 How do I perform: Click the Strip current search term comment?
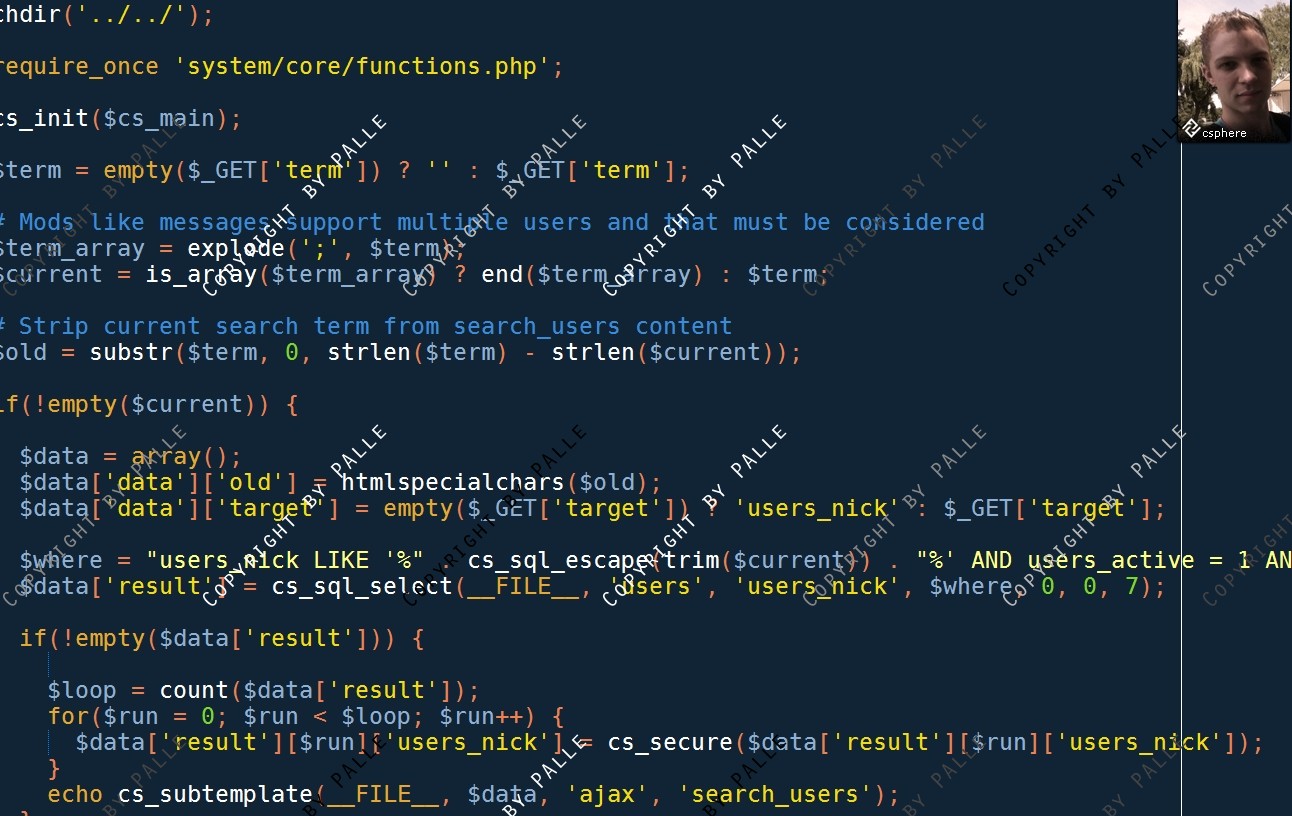pos(366,326)
